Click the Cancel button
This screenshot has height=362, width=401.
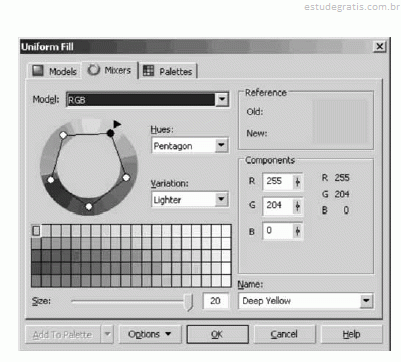coord(284,334)
